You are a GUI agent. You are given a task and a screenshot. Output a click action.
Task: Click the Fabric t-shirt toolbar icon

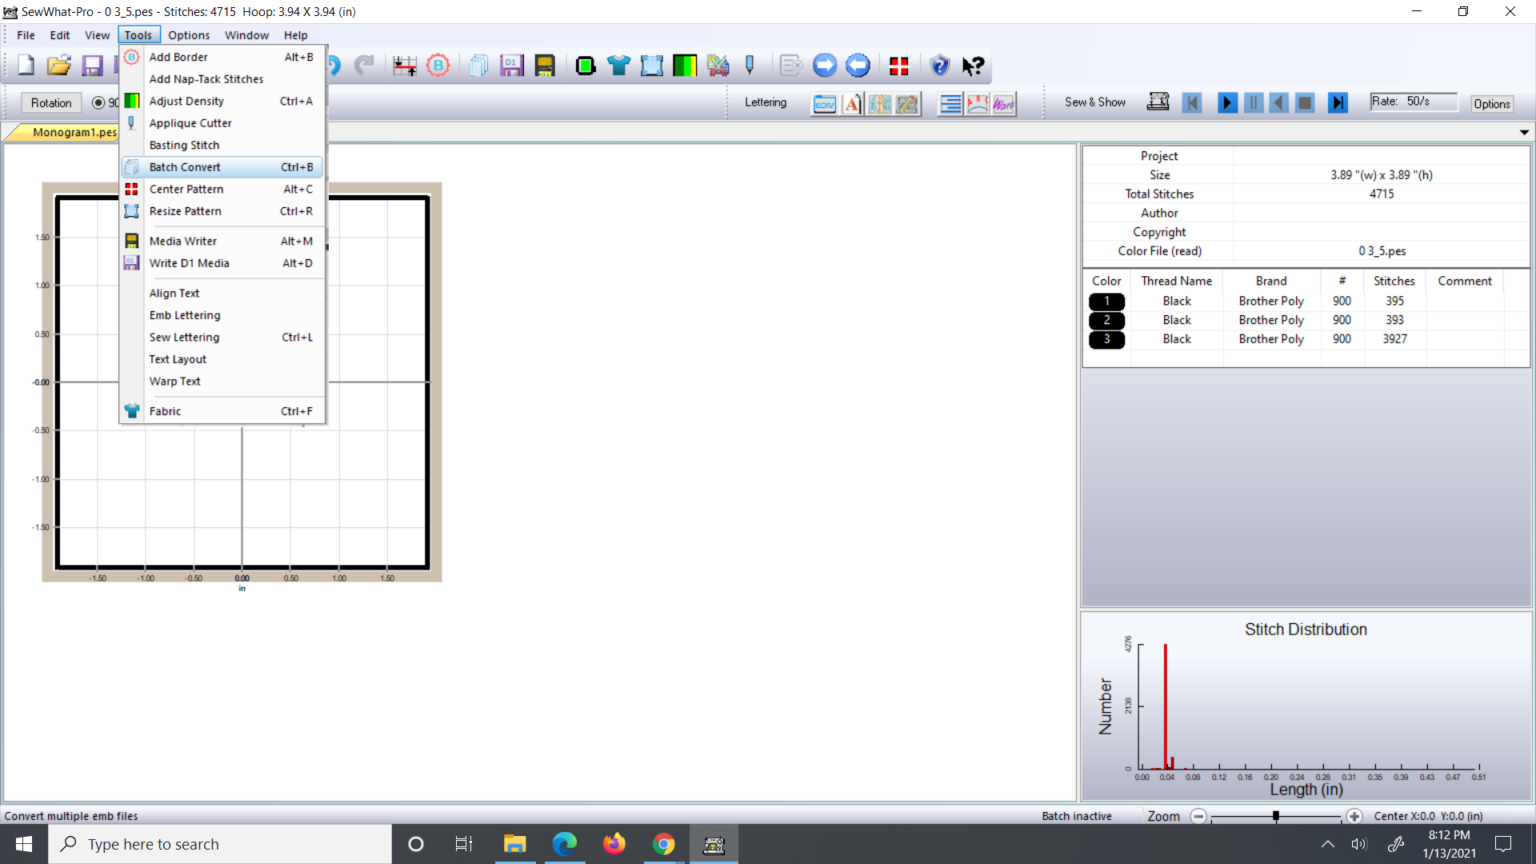(x=619, y=66)
